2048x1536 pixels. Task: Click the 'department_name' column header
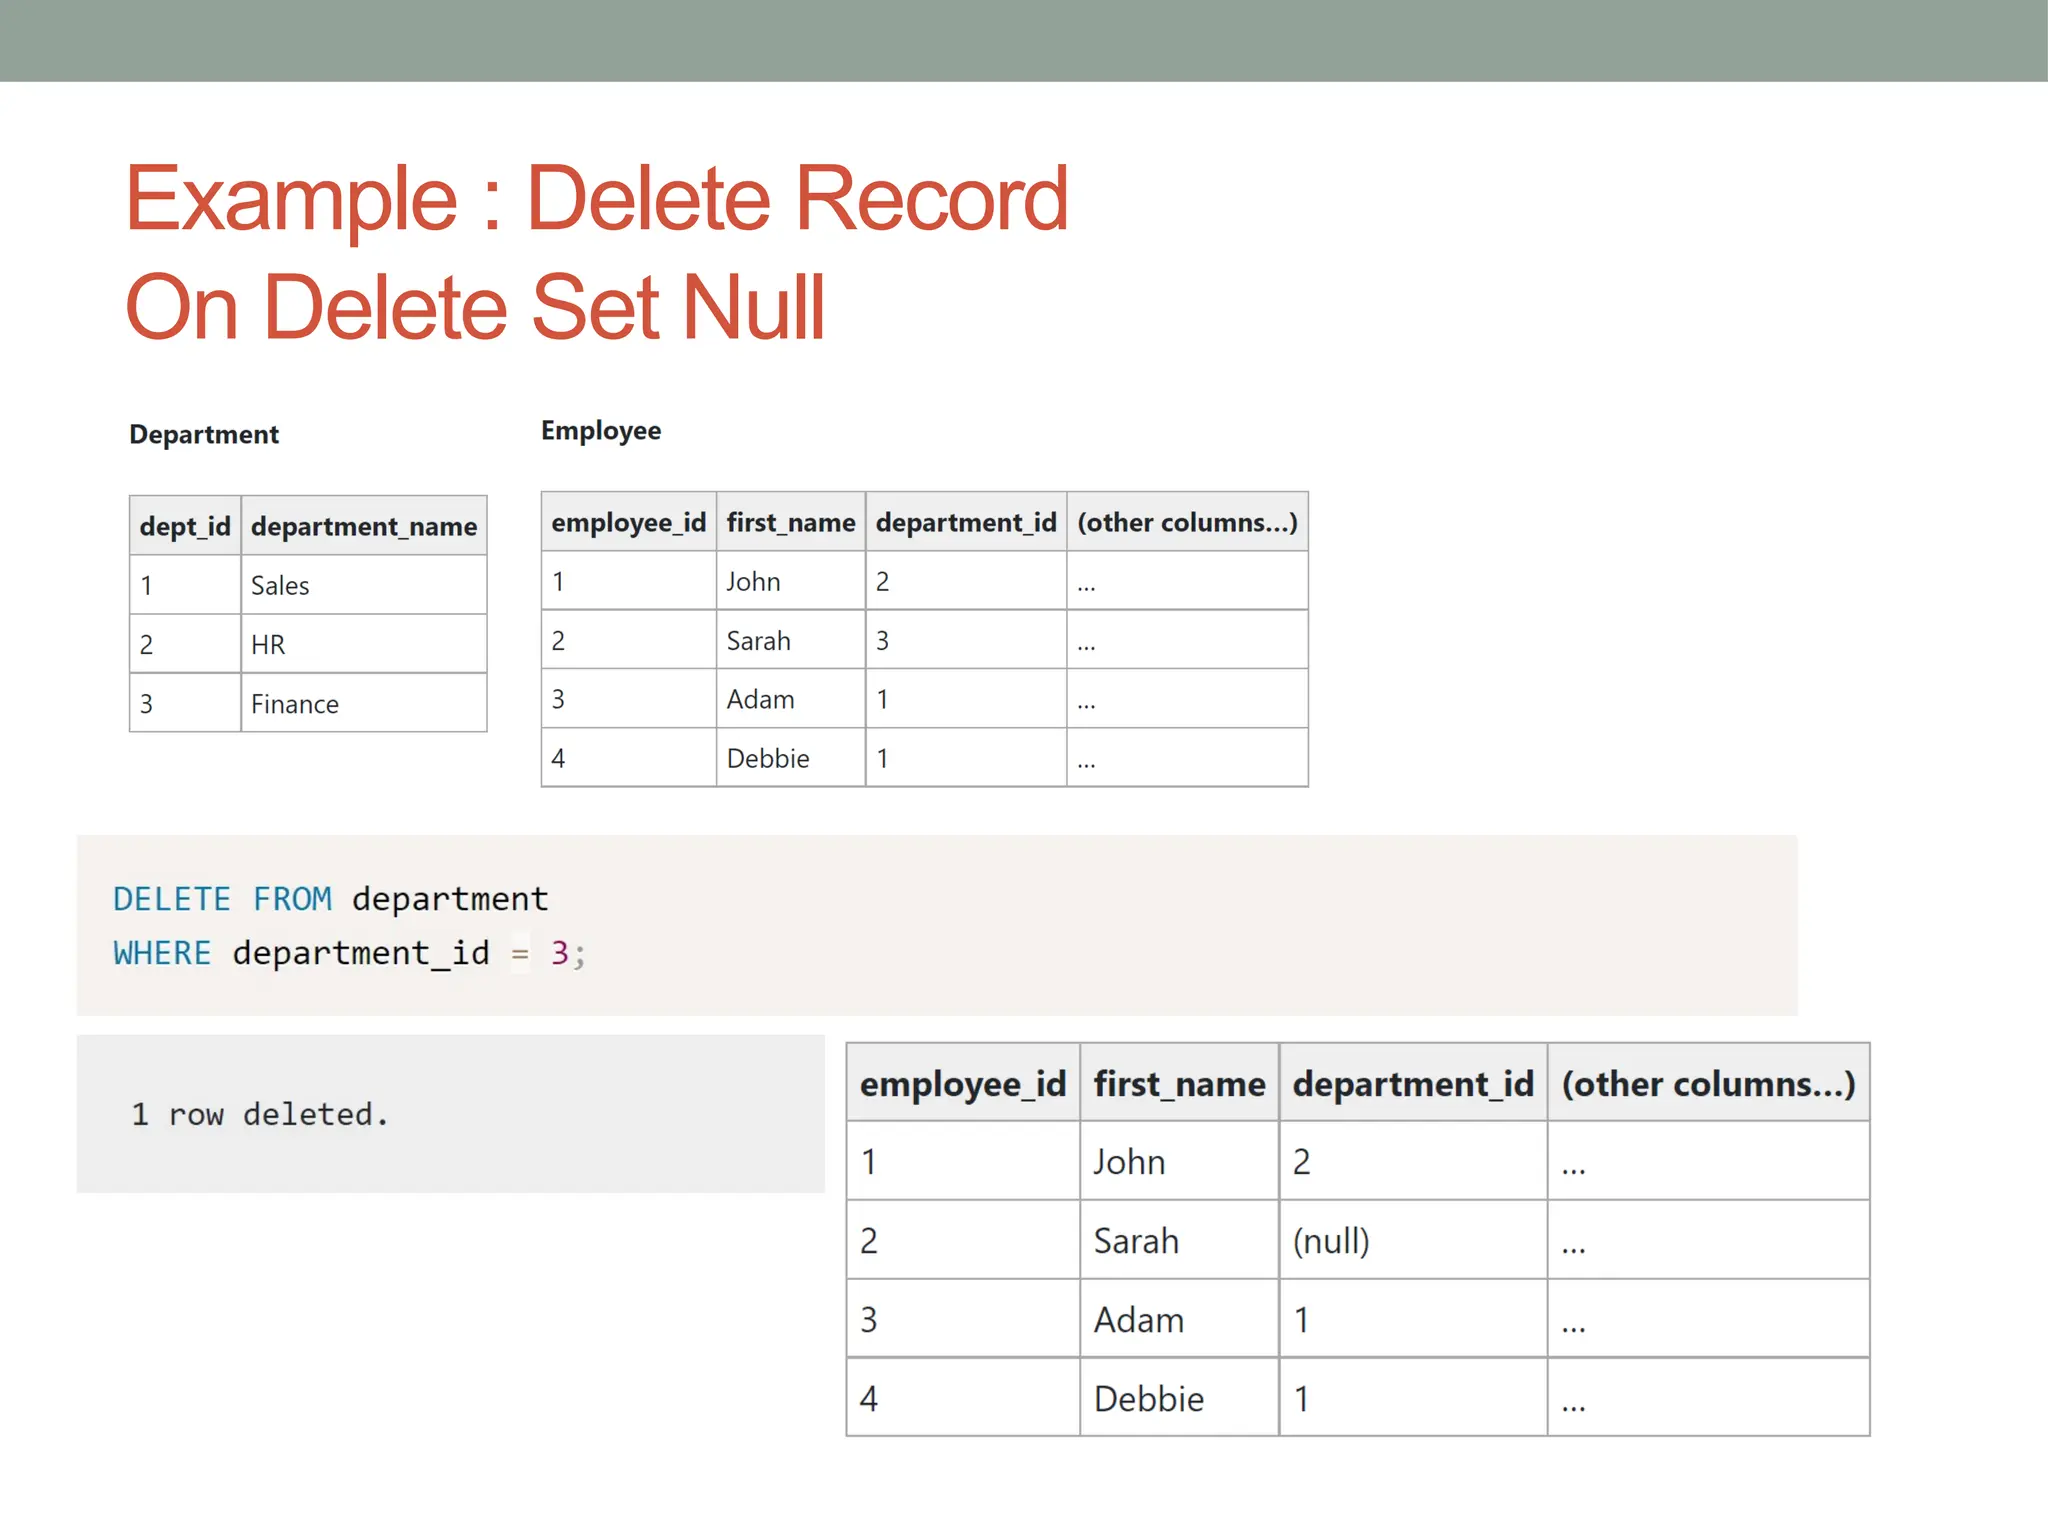click(364, 526)
